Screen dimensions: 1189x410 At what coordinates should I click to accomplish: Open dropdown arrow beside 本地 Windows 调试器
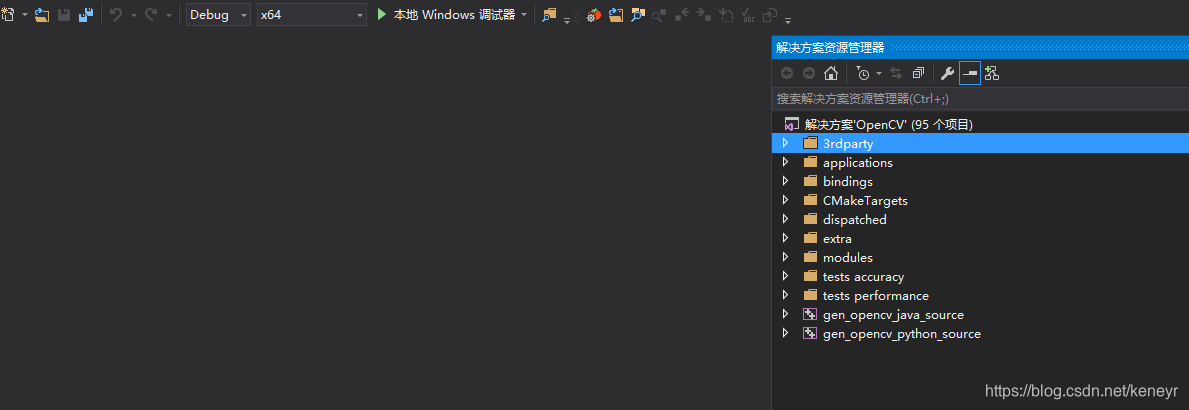pyautogui.click(x=523, y=15)
